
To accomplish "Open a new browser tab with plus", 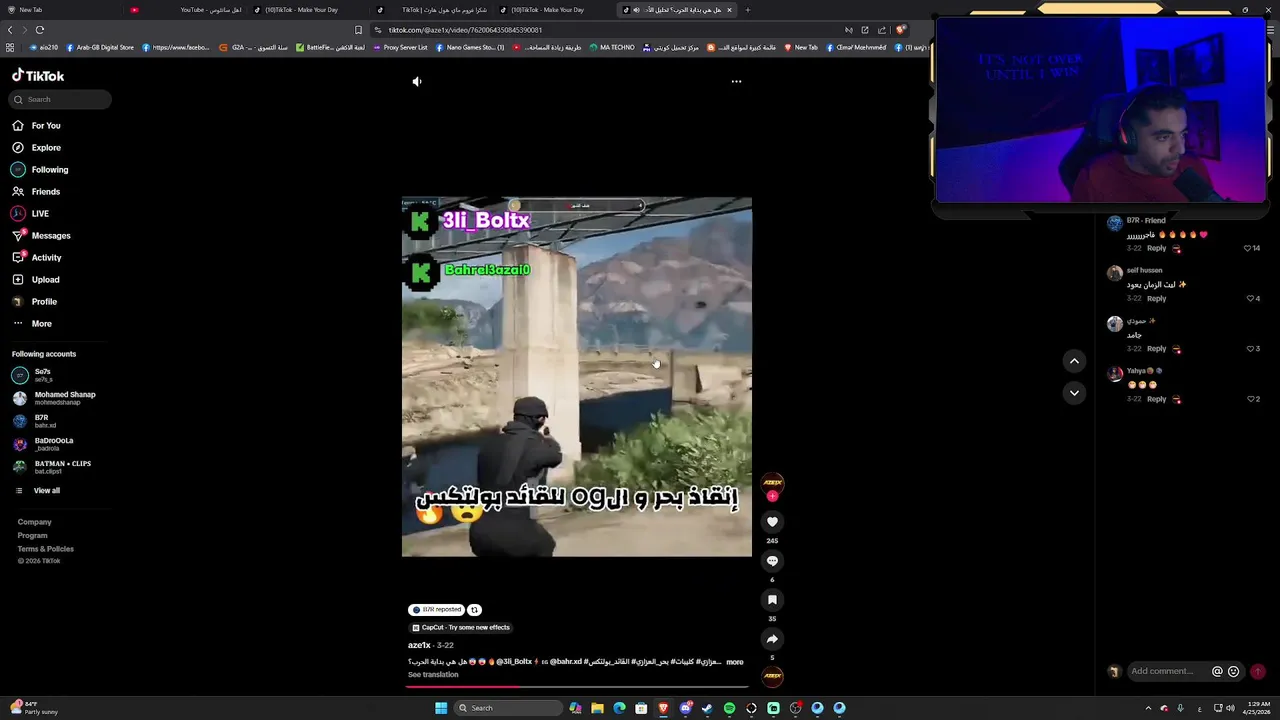I will coord(747,10).
